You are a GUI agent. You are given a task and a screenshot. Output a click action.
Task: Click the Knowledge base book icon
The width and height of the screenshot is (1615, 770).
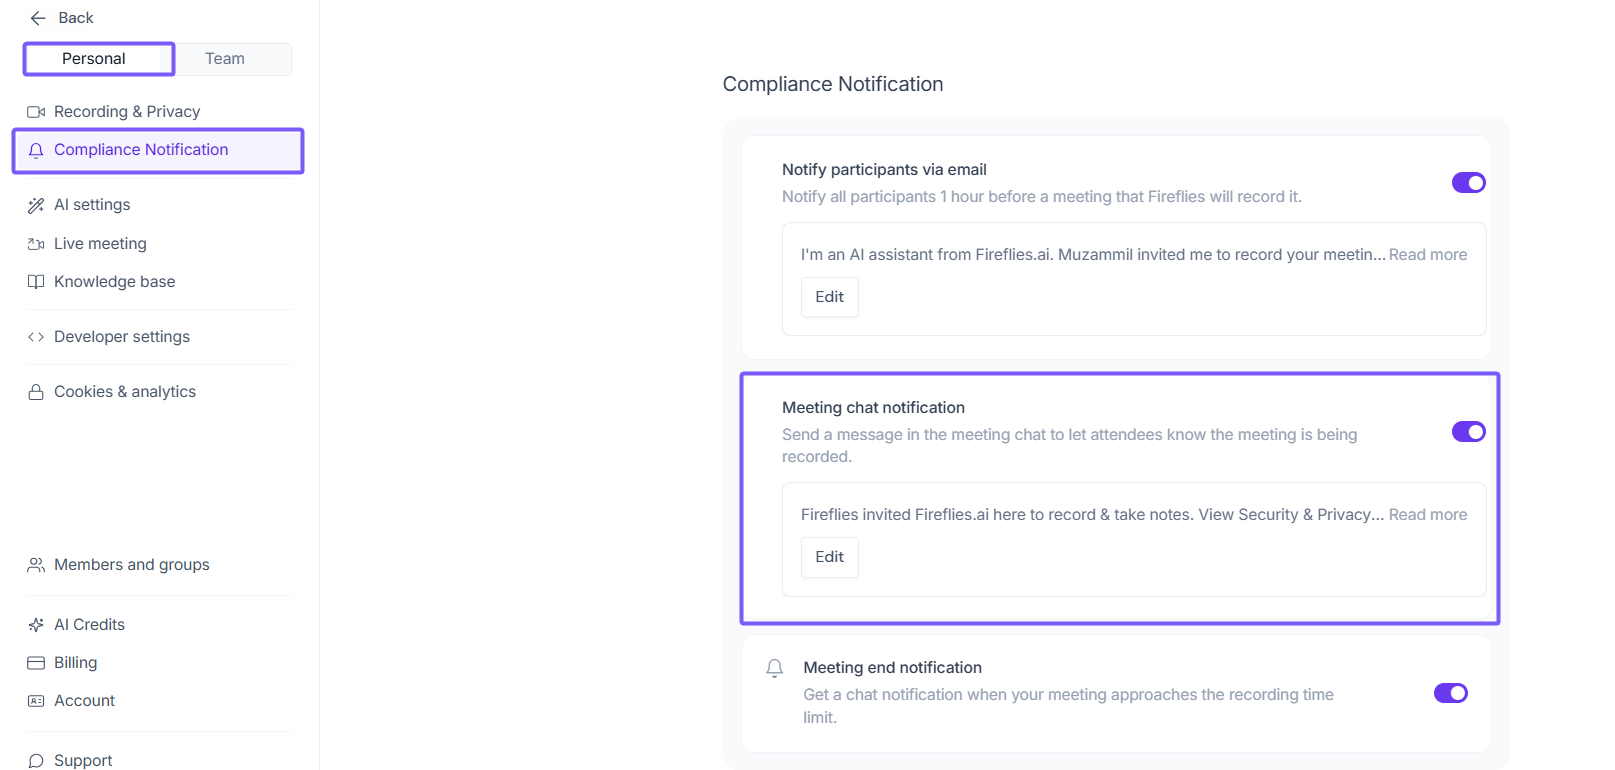[x=36, y=282]
